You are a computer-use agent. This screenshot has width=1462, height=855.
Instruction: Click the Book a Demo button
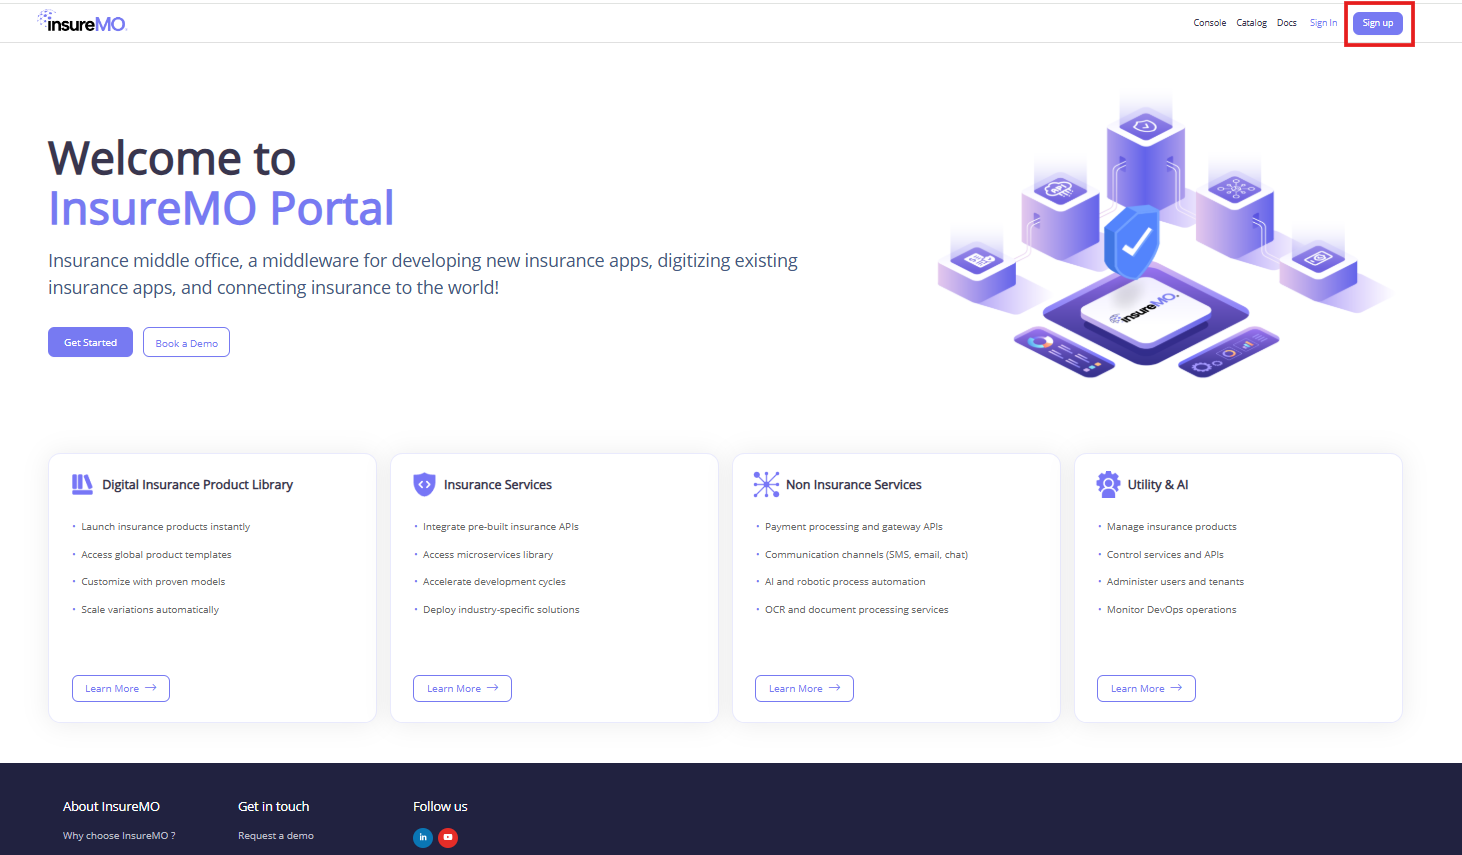(x=186, y=342)
